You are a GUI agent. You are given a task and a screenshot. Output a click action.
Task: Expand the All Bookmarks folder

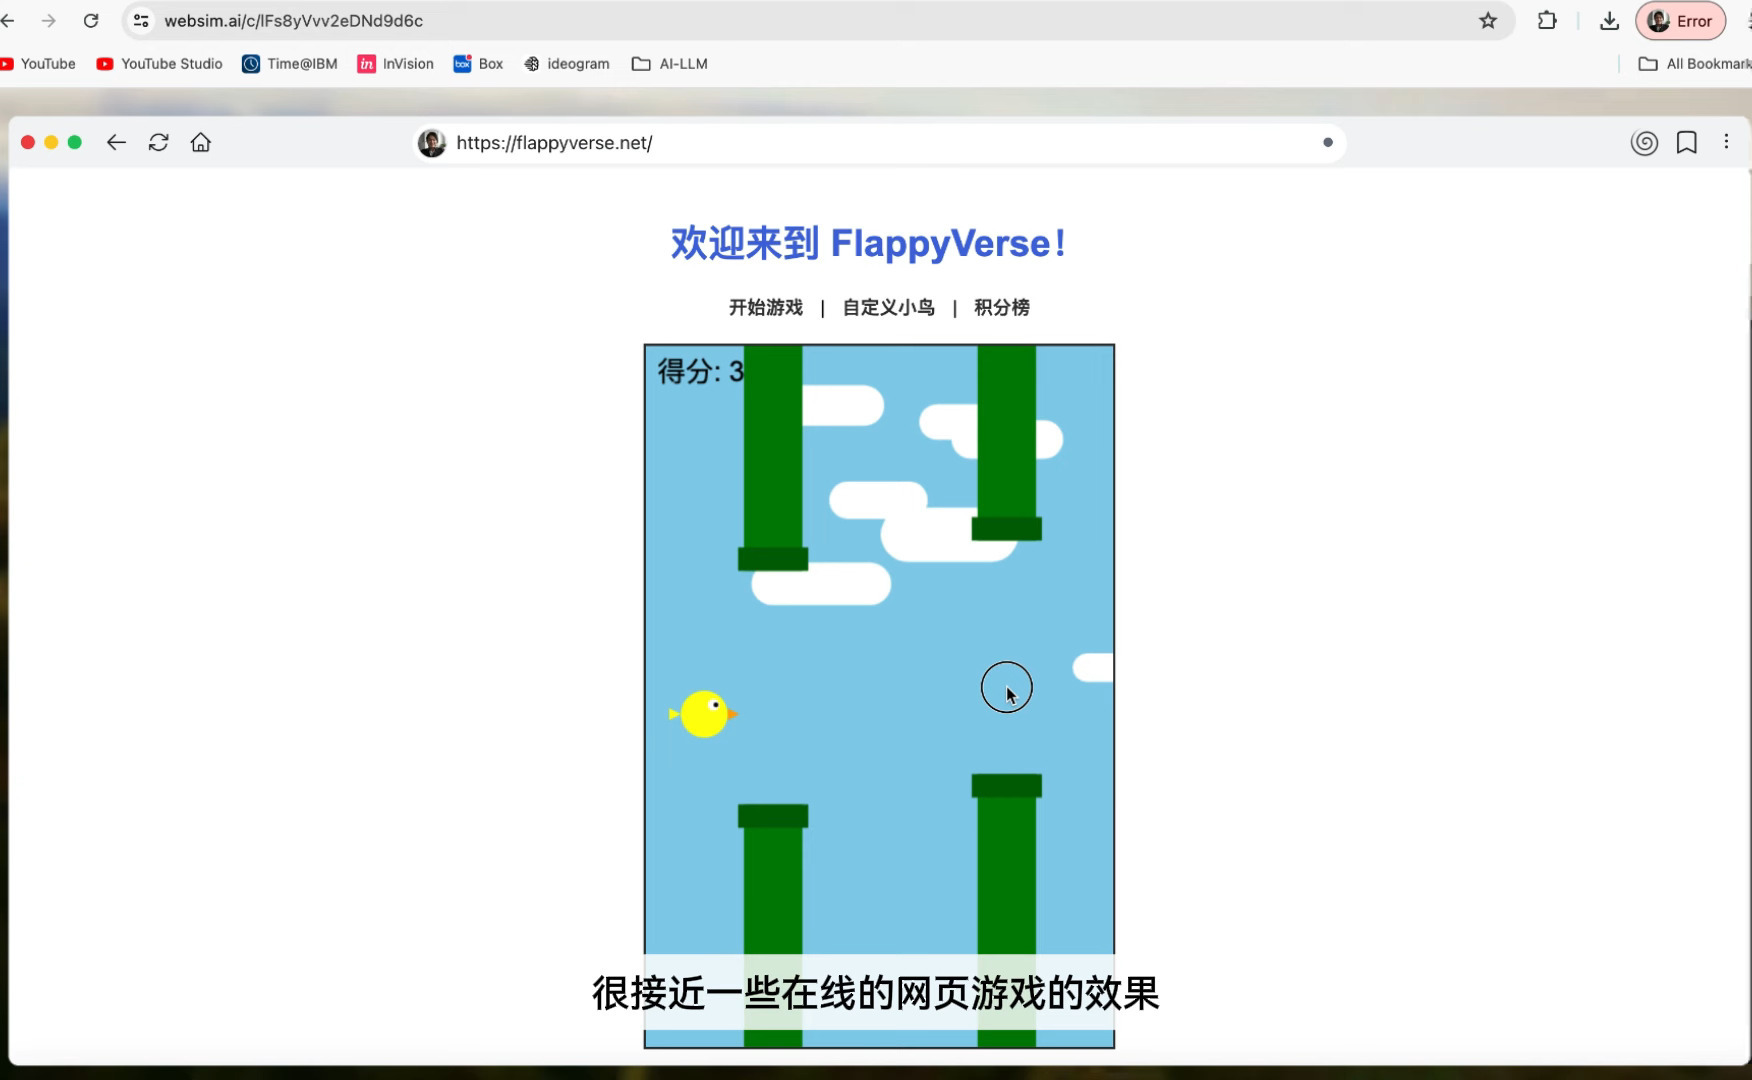pyautogui.click(x=1695, y=64)
